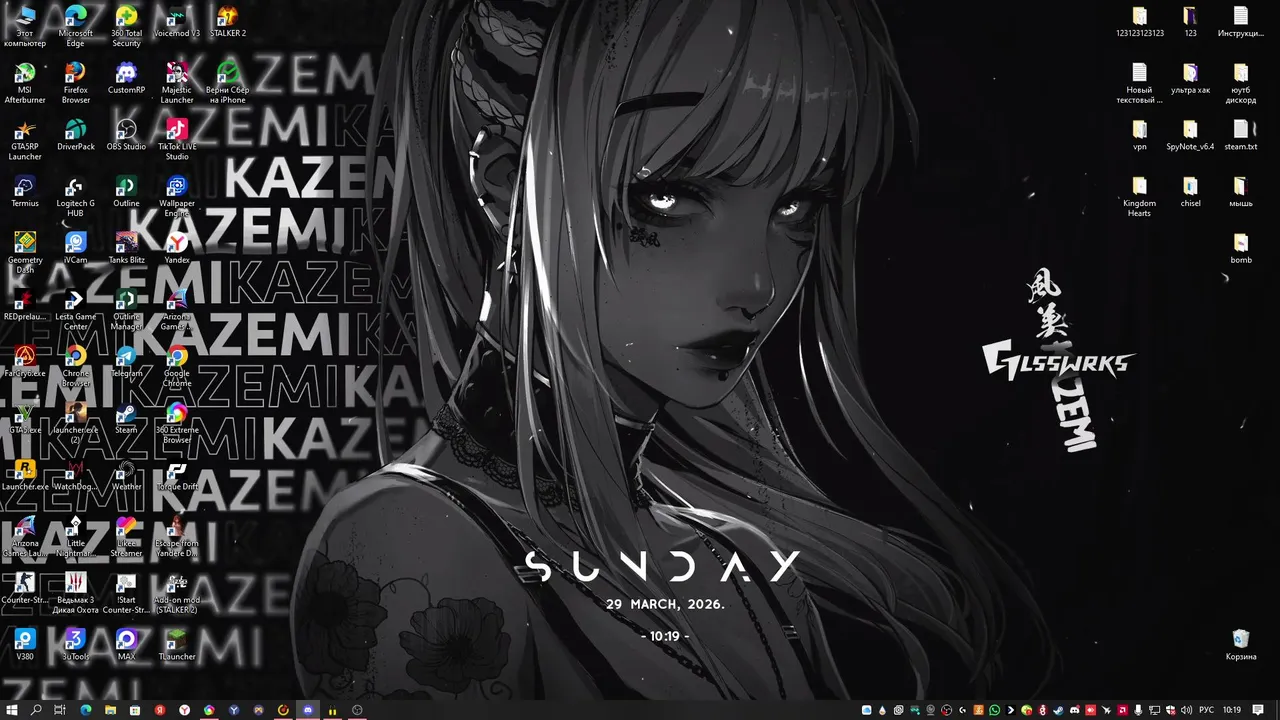1280x720 pixels.
Task: Select the TLauncher desktop icon
Action: click(177, 642)
